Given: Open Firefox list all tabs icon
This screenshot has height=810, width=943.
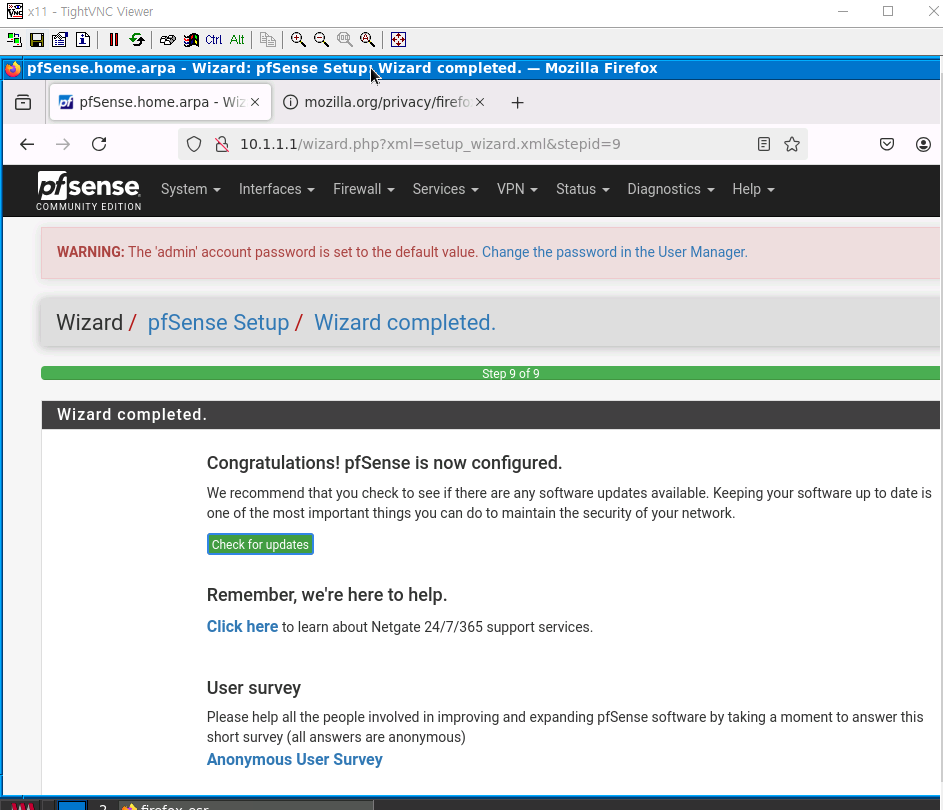Looking at the screenshot, I should tap(23, 102).
